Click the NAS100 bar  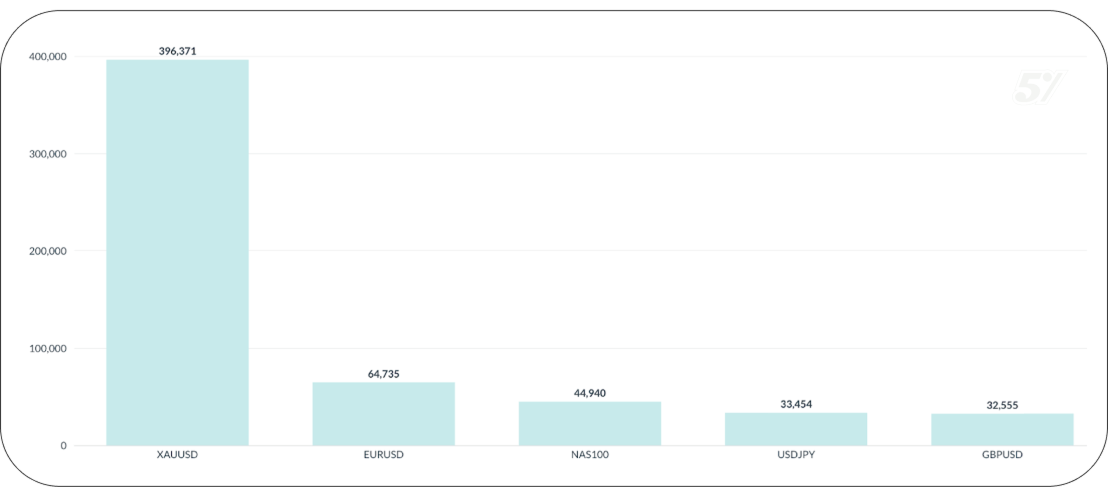[589, 423]
